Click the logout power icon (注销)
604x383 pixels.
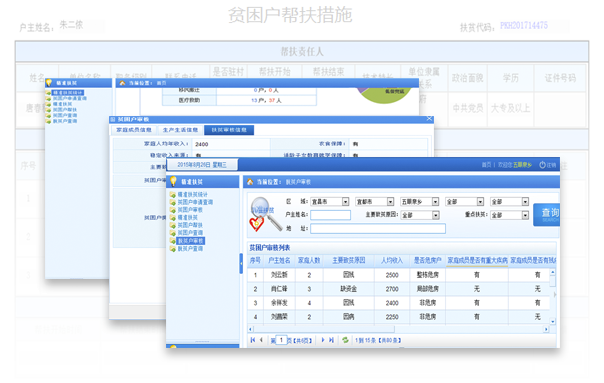coord(542,165)
